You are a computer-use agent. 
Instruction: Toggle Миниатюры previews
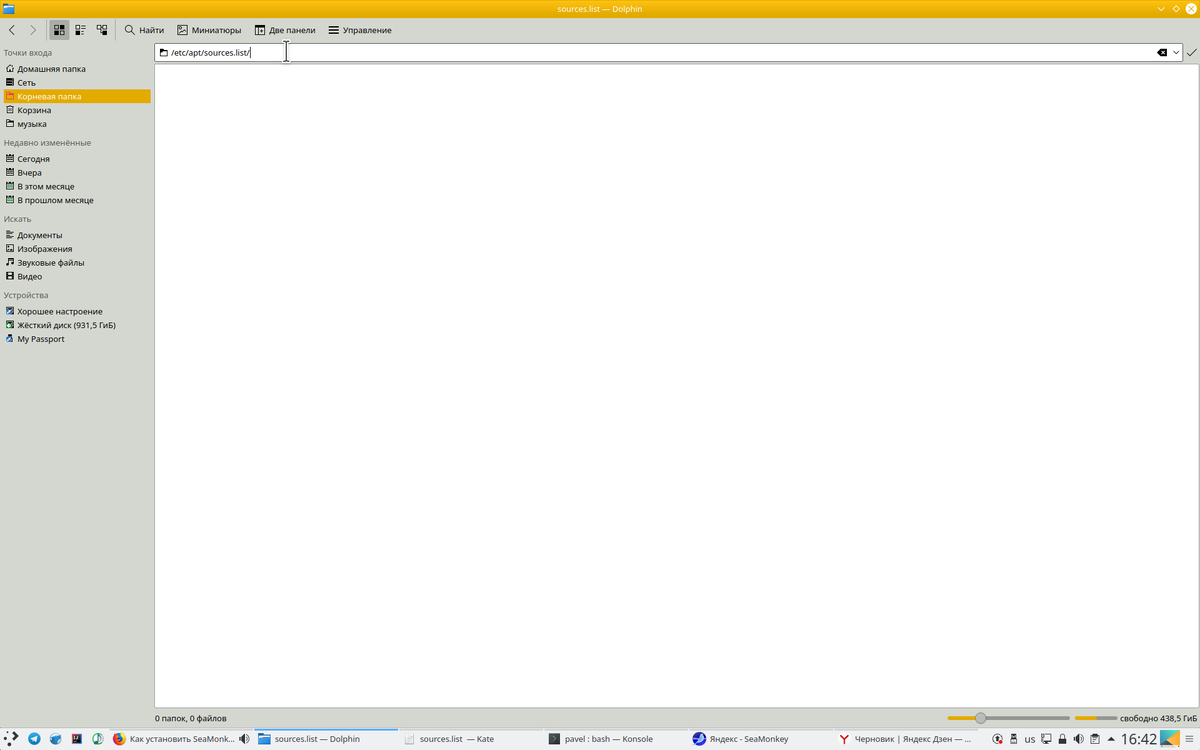(x=209, y=30)
